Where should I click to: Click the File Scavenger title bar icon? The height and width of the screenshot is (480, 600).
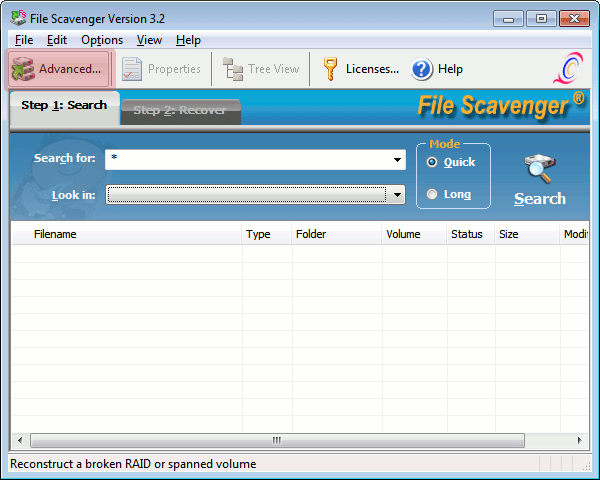pos(18,18)
